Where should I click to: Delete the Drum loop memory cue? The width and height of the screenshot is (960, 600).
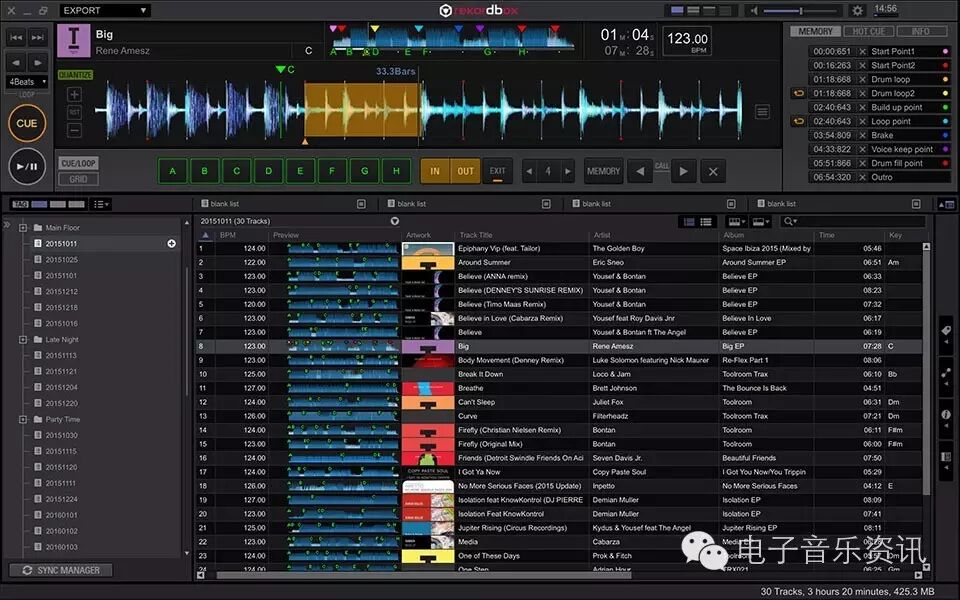pyautogui.click(x=862, y=80)
